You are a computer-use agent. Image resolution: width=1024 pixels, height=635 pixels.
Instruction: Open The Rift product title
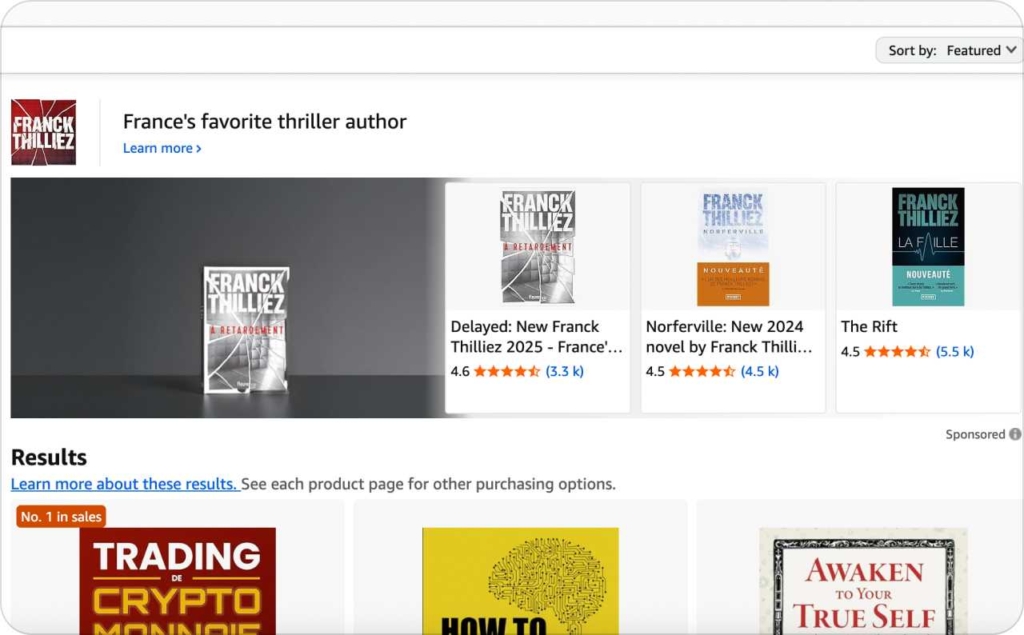pyautogui.click(x=869, y=326)
